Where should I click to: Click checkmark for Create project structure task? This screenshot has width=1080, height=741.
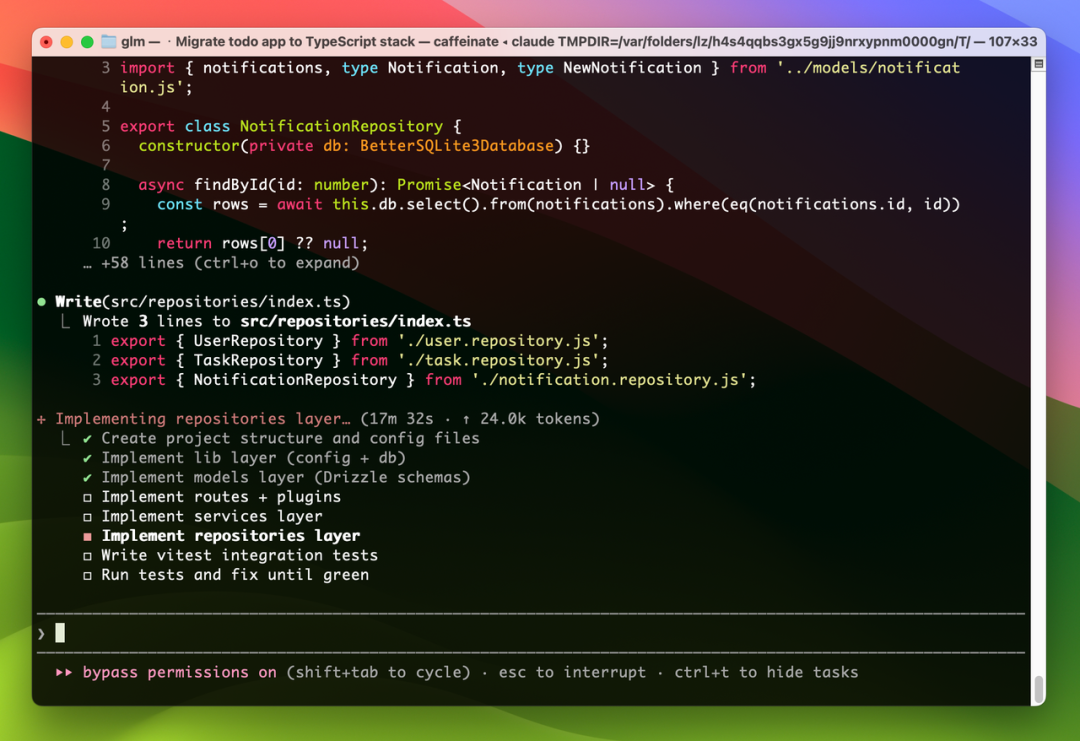[87, 439]
